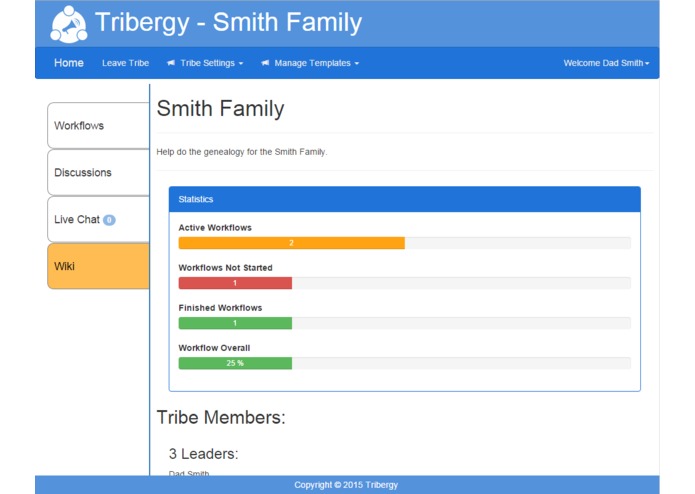Select the Wiki sidebar tab
Screen dimensions: 695x494
98,266
